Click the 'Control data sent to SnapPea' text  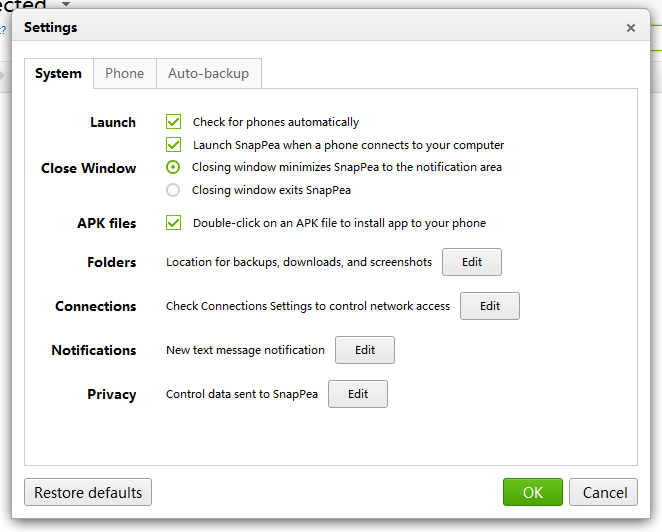click(242, 394)
